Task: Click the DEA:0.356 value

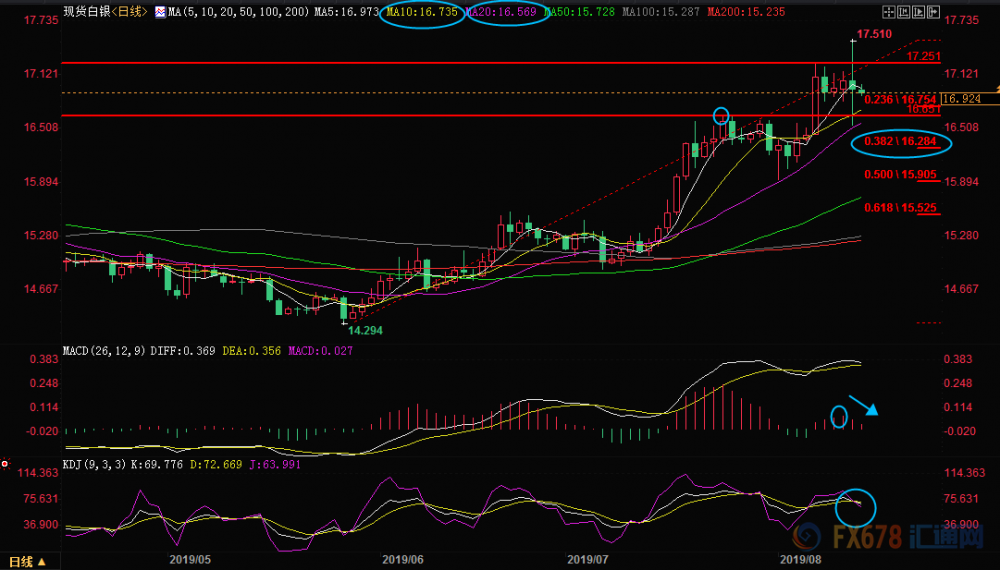Action: click(251, 351)
